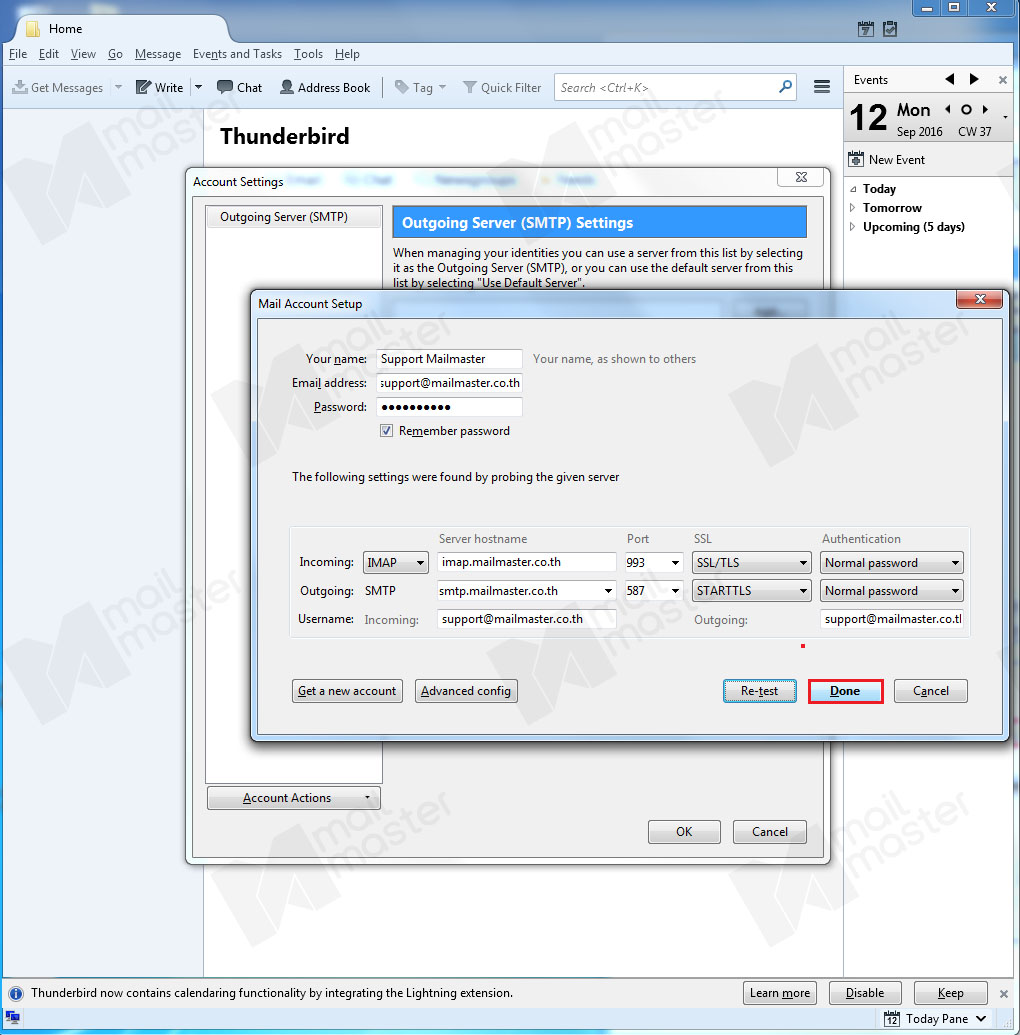Create a New Event
The height and width of the screenshot is (1035, 1020).
[x=886, y=160]
